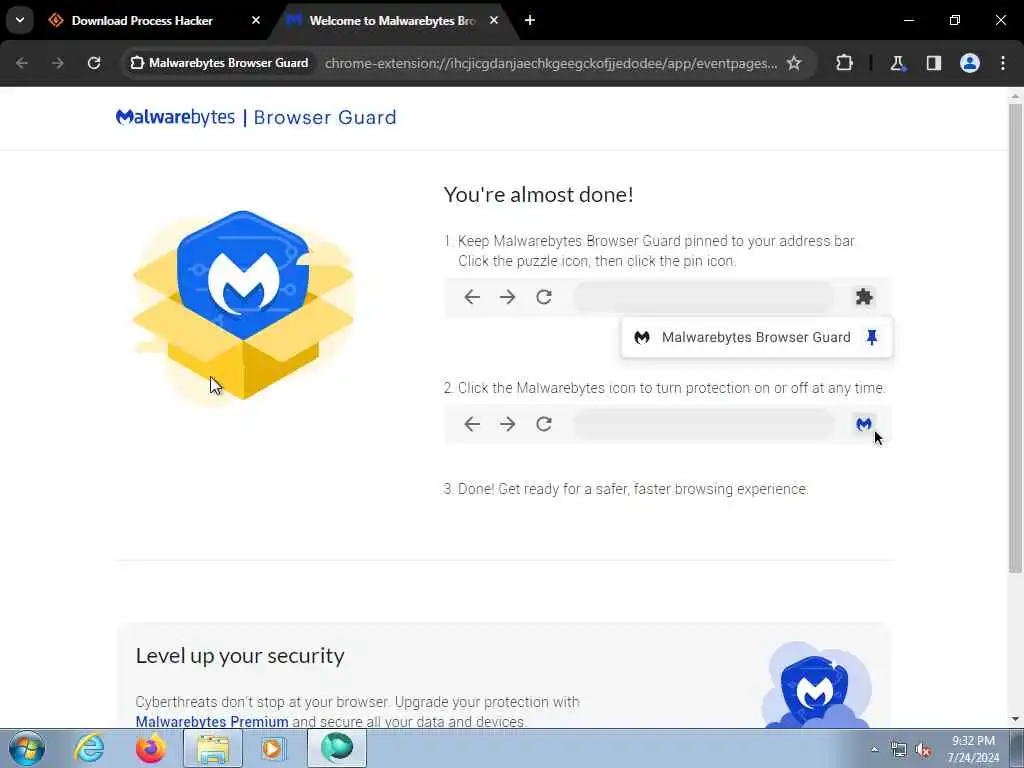Screen dimensions: 1024x768
Task: Close the Welcome to Malwarebytes tab
Action: coord(494,20)
